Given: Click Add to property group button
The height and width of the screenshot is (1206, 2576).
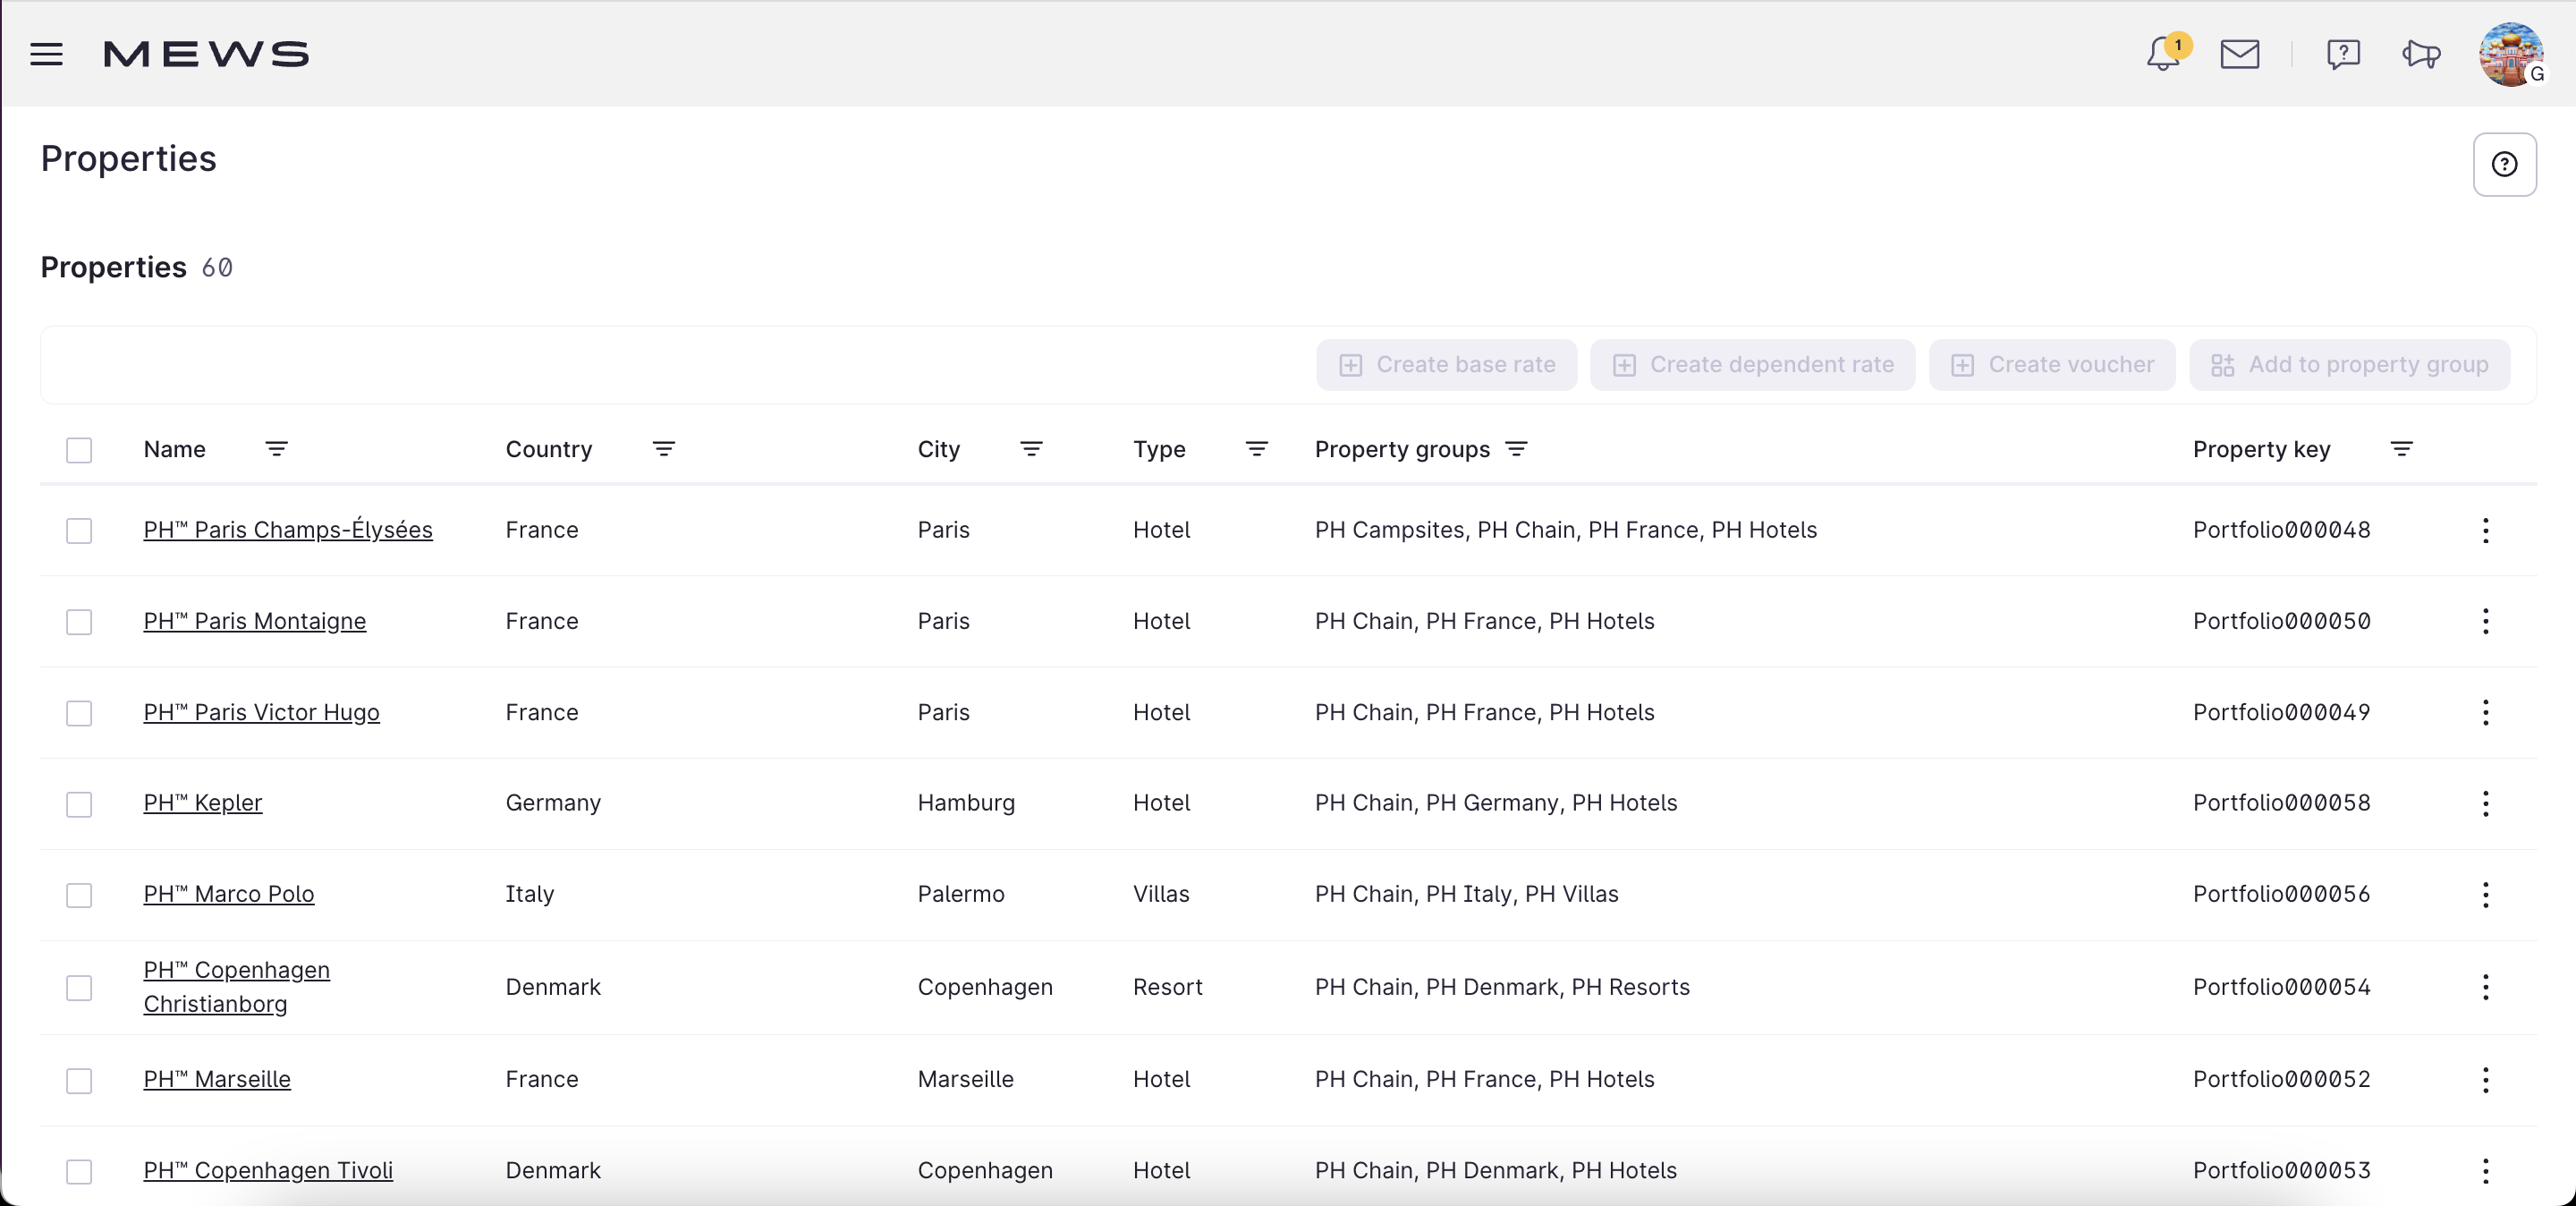Looking at the screenshot, I should coord(2349,365).
